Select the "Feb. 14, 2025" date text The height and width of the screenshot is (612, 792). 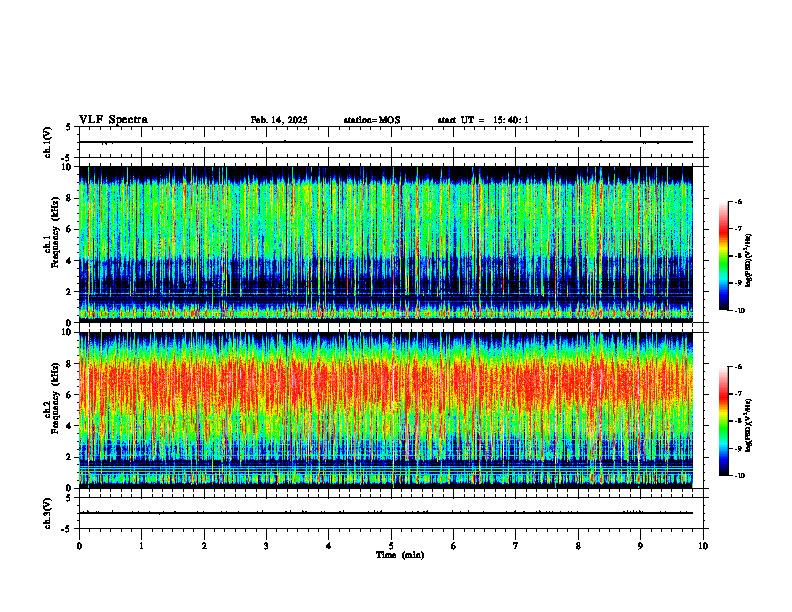(279, 120)
